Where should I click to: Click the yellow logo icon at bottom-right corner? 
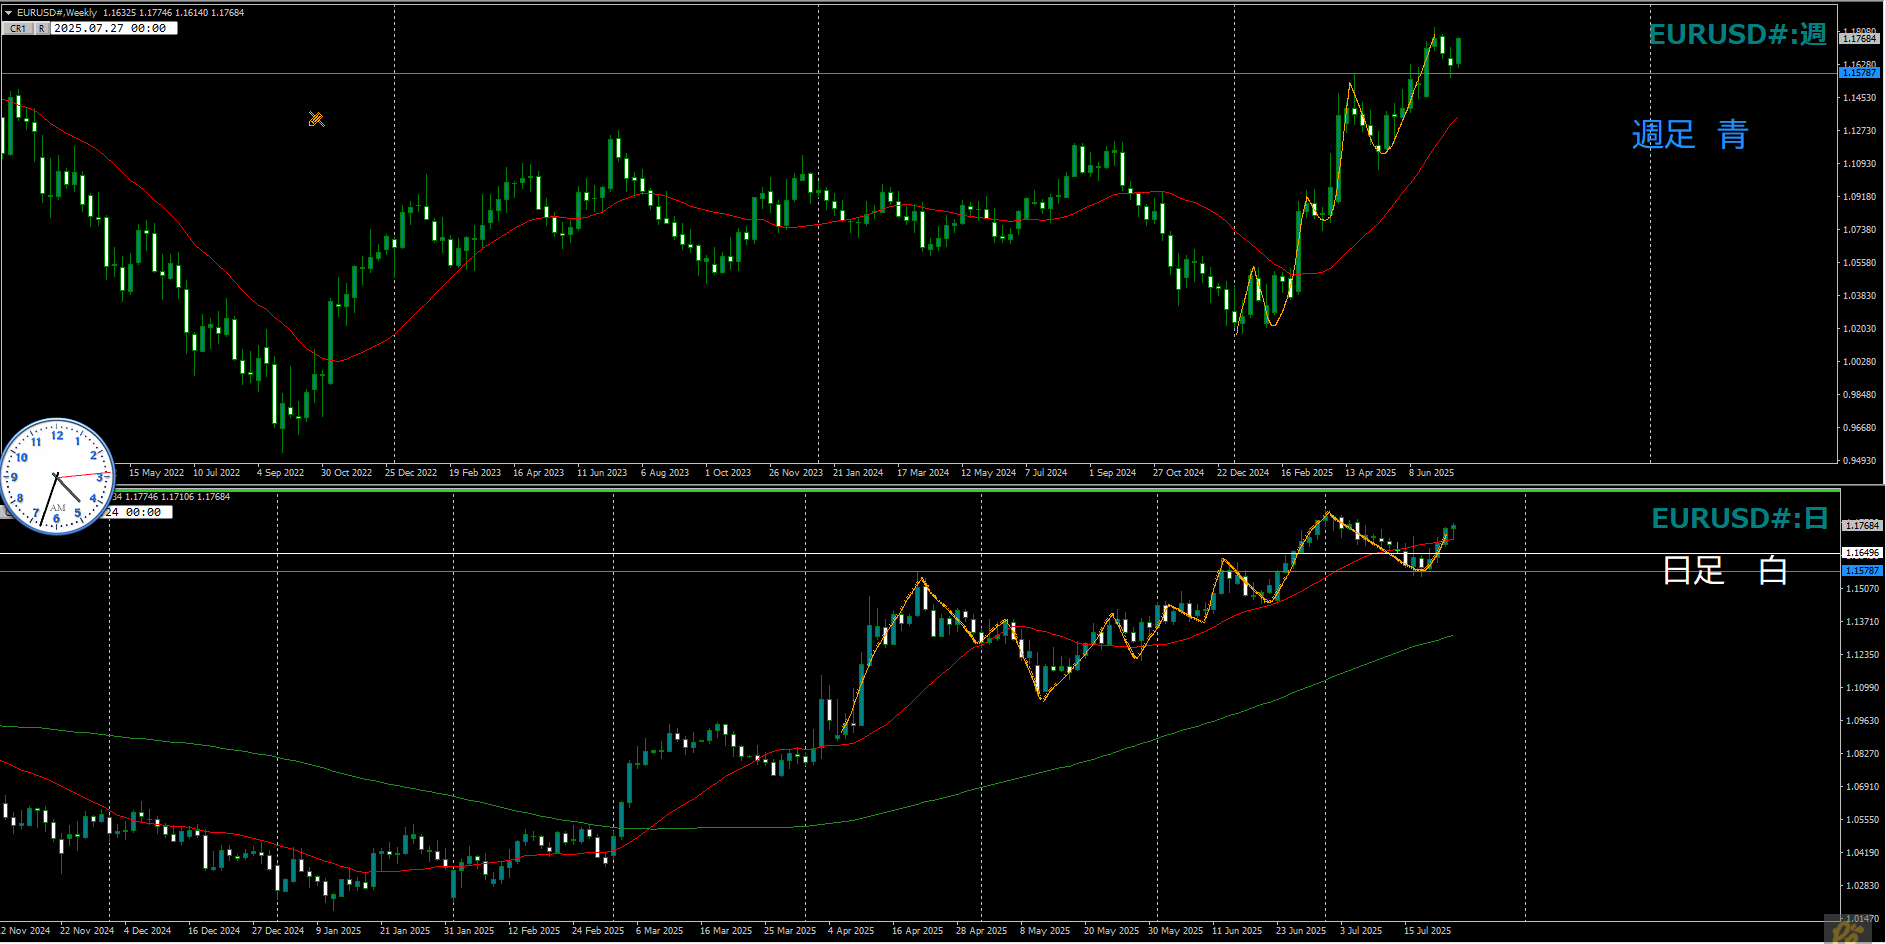[x=1848, y=930]
